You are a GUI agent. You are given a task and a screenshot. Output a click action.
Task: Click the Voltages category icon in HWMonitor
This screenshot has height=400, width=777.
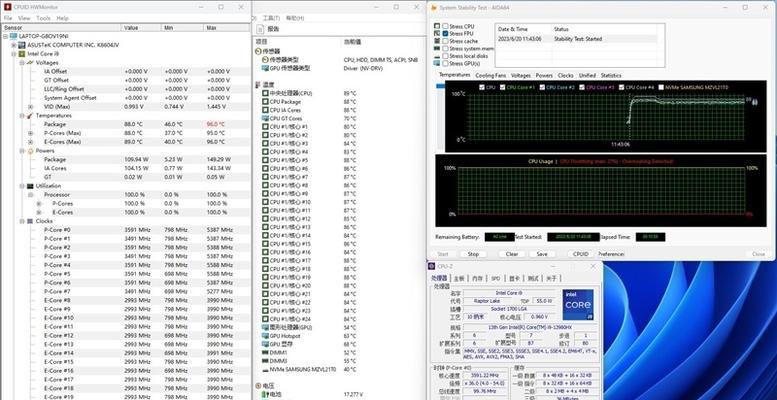(30, 63)
